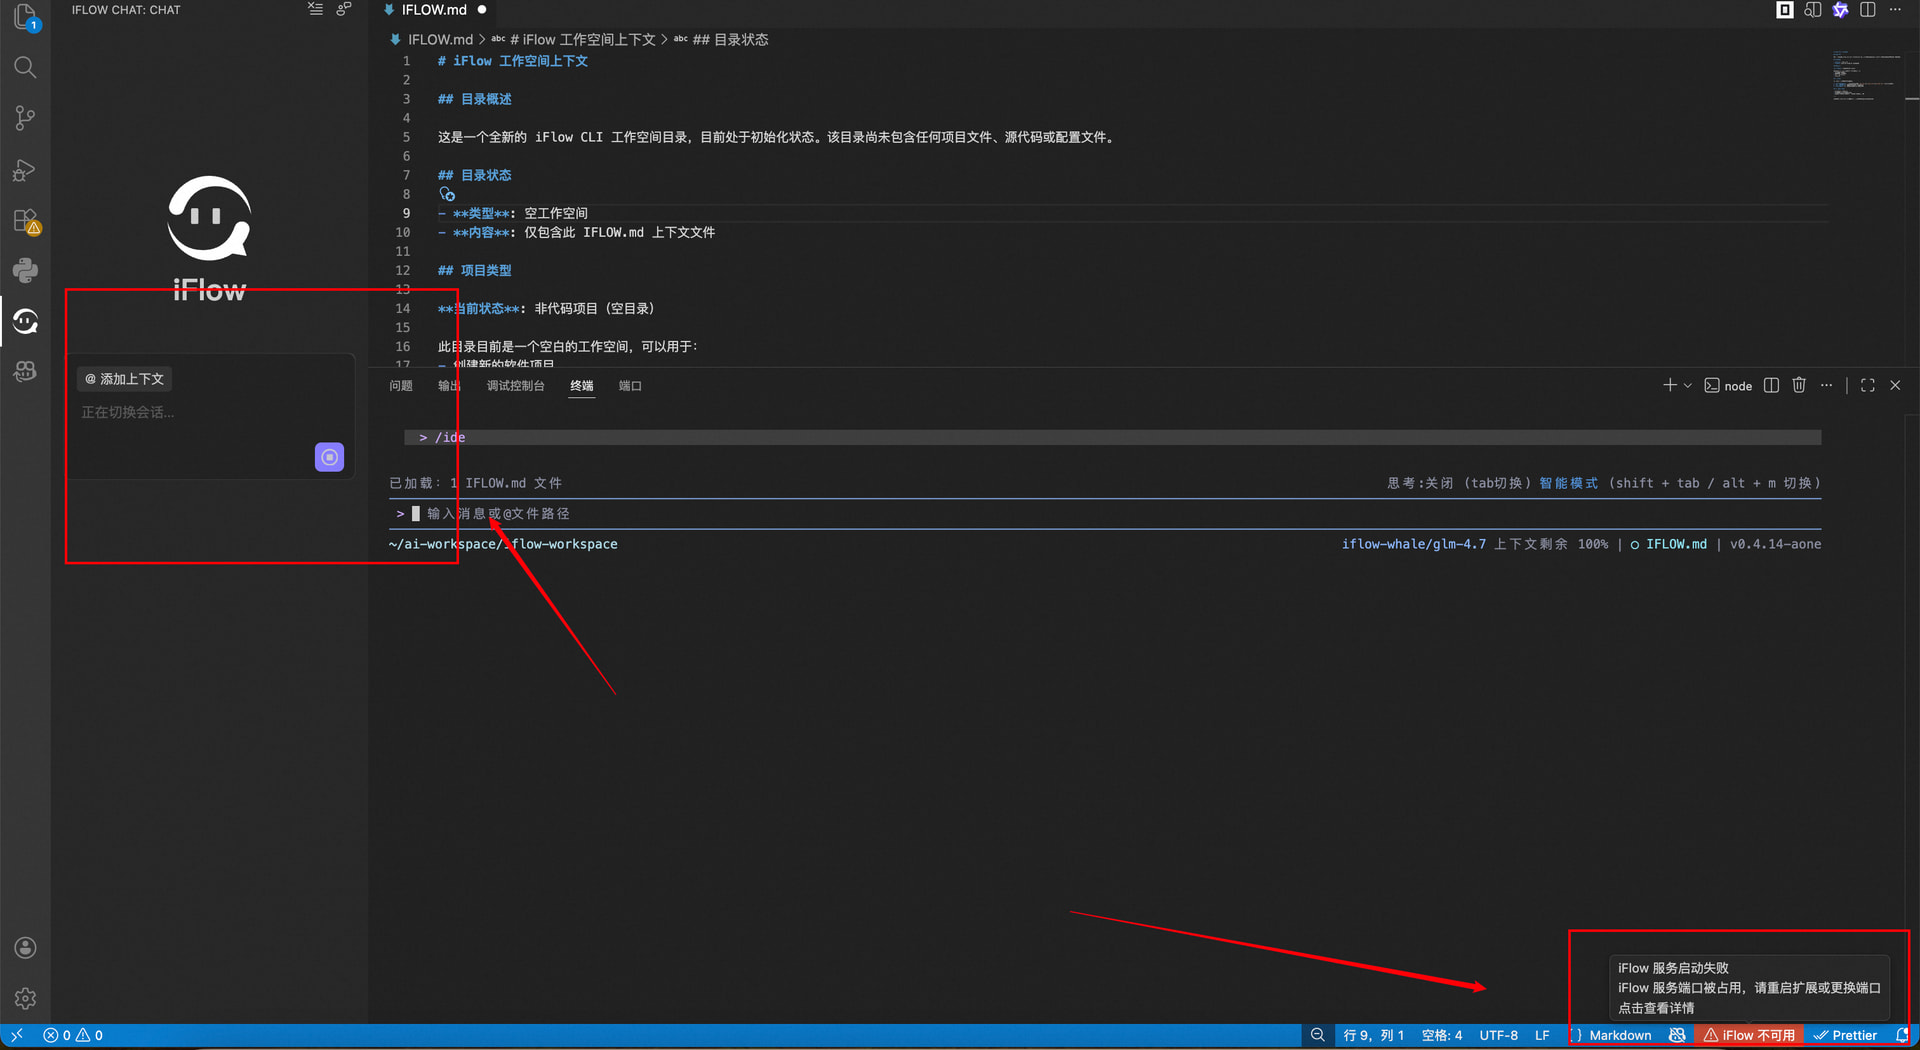Image resolution: width=1920 pixels, height=1050 pixels.
Task: Click the 添加上下文 button
Action: (x=125, y=379)
